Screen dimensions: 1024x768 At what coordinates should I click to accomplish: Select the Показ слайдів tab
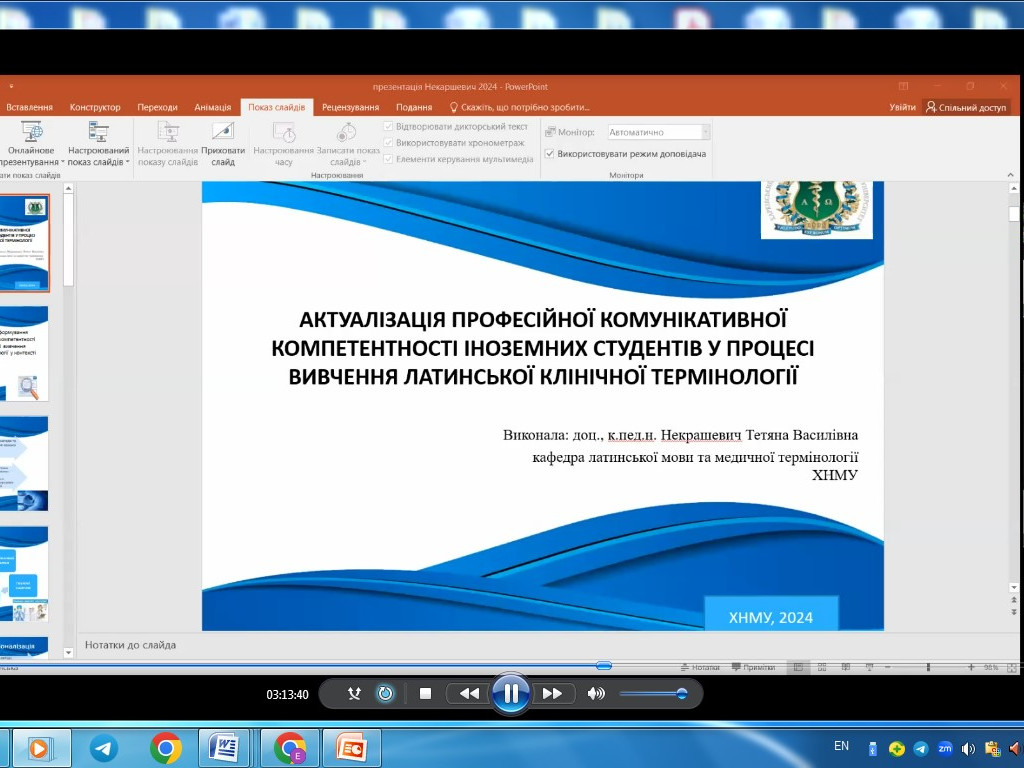click(x=276, y=107)
